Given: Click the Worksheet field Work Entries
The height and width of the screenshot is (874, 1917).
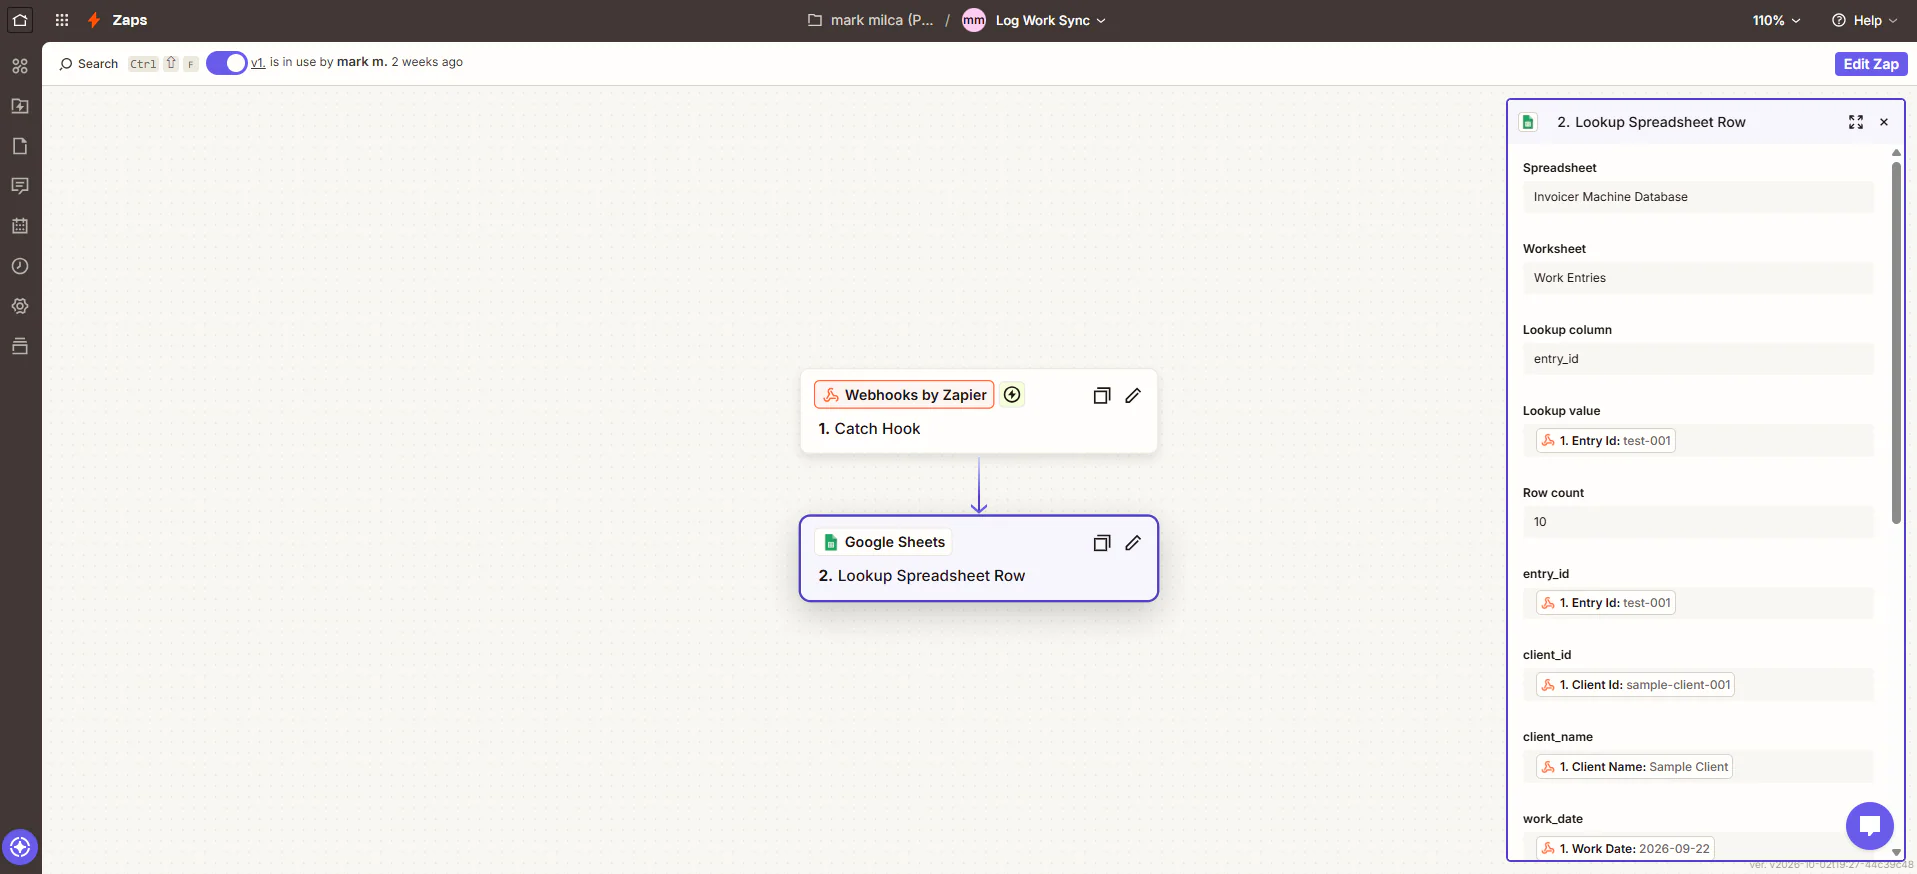Looking at the screenshot, I should [1698, 278].
